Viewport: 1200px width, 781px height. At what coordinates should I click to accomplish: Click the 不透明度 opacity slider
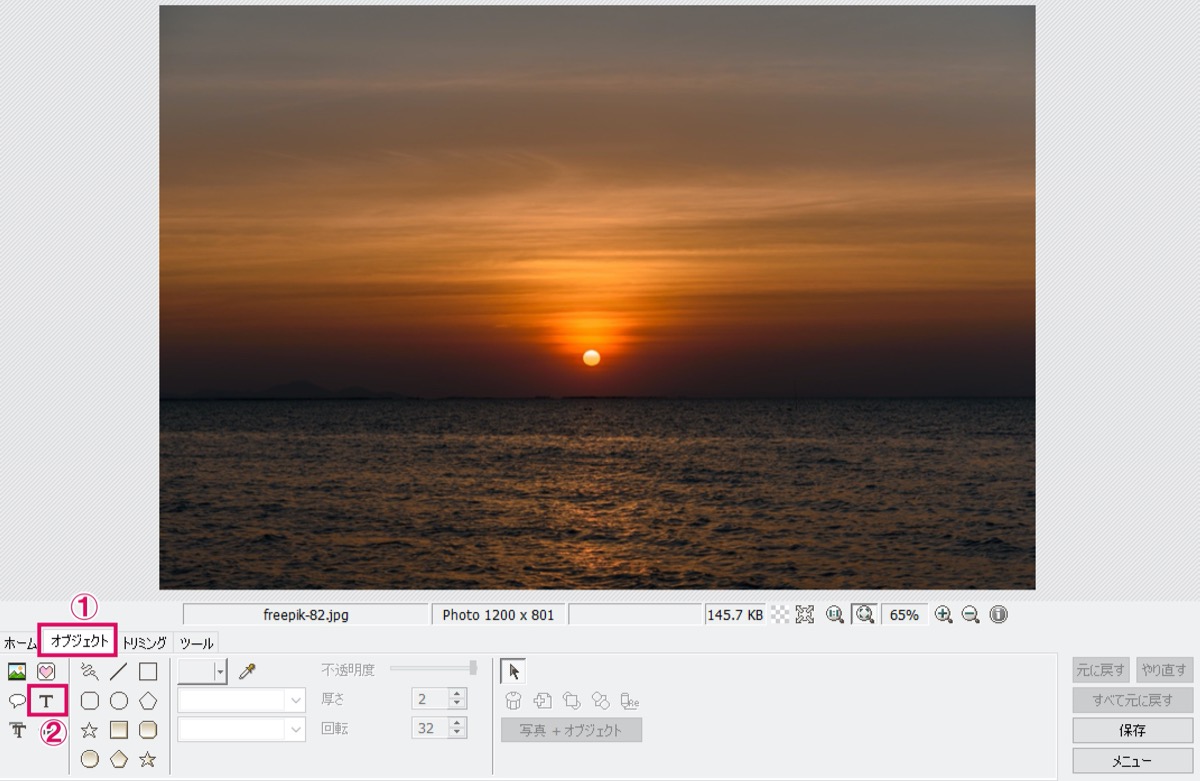pyautogui.click(x=432, y=668)
